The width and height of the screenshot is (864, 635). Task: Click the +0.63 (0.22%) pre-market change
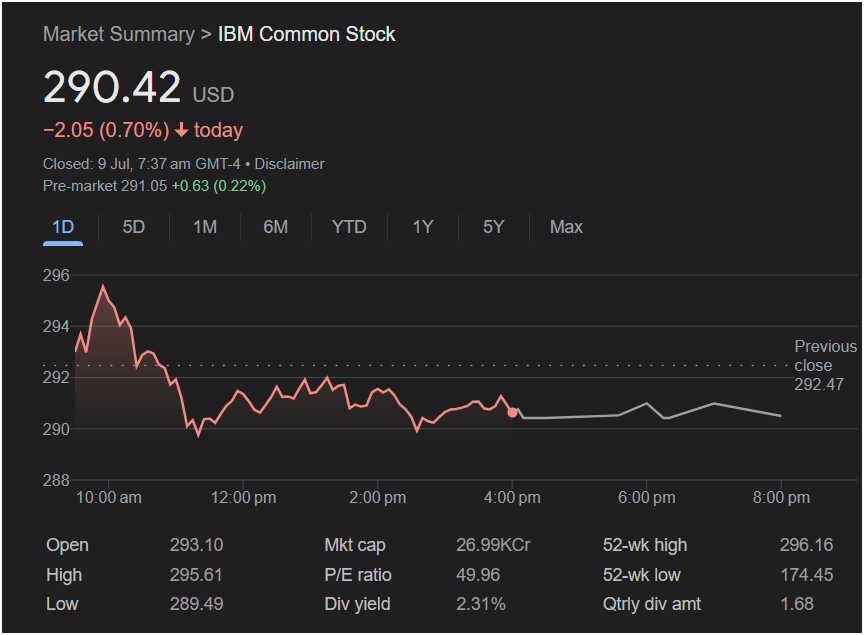click(219, 186)
